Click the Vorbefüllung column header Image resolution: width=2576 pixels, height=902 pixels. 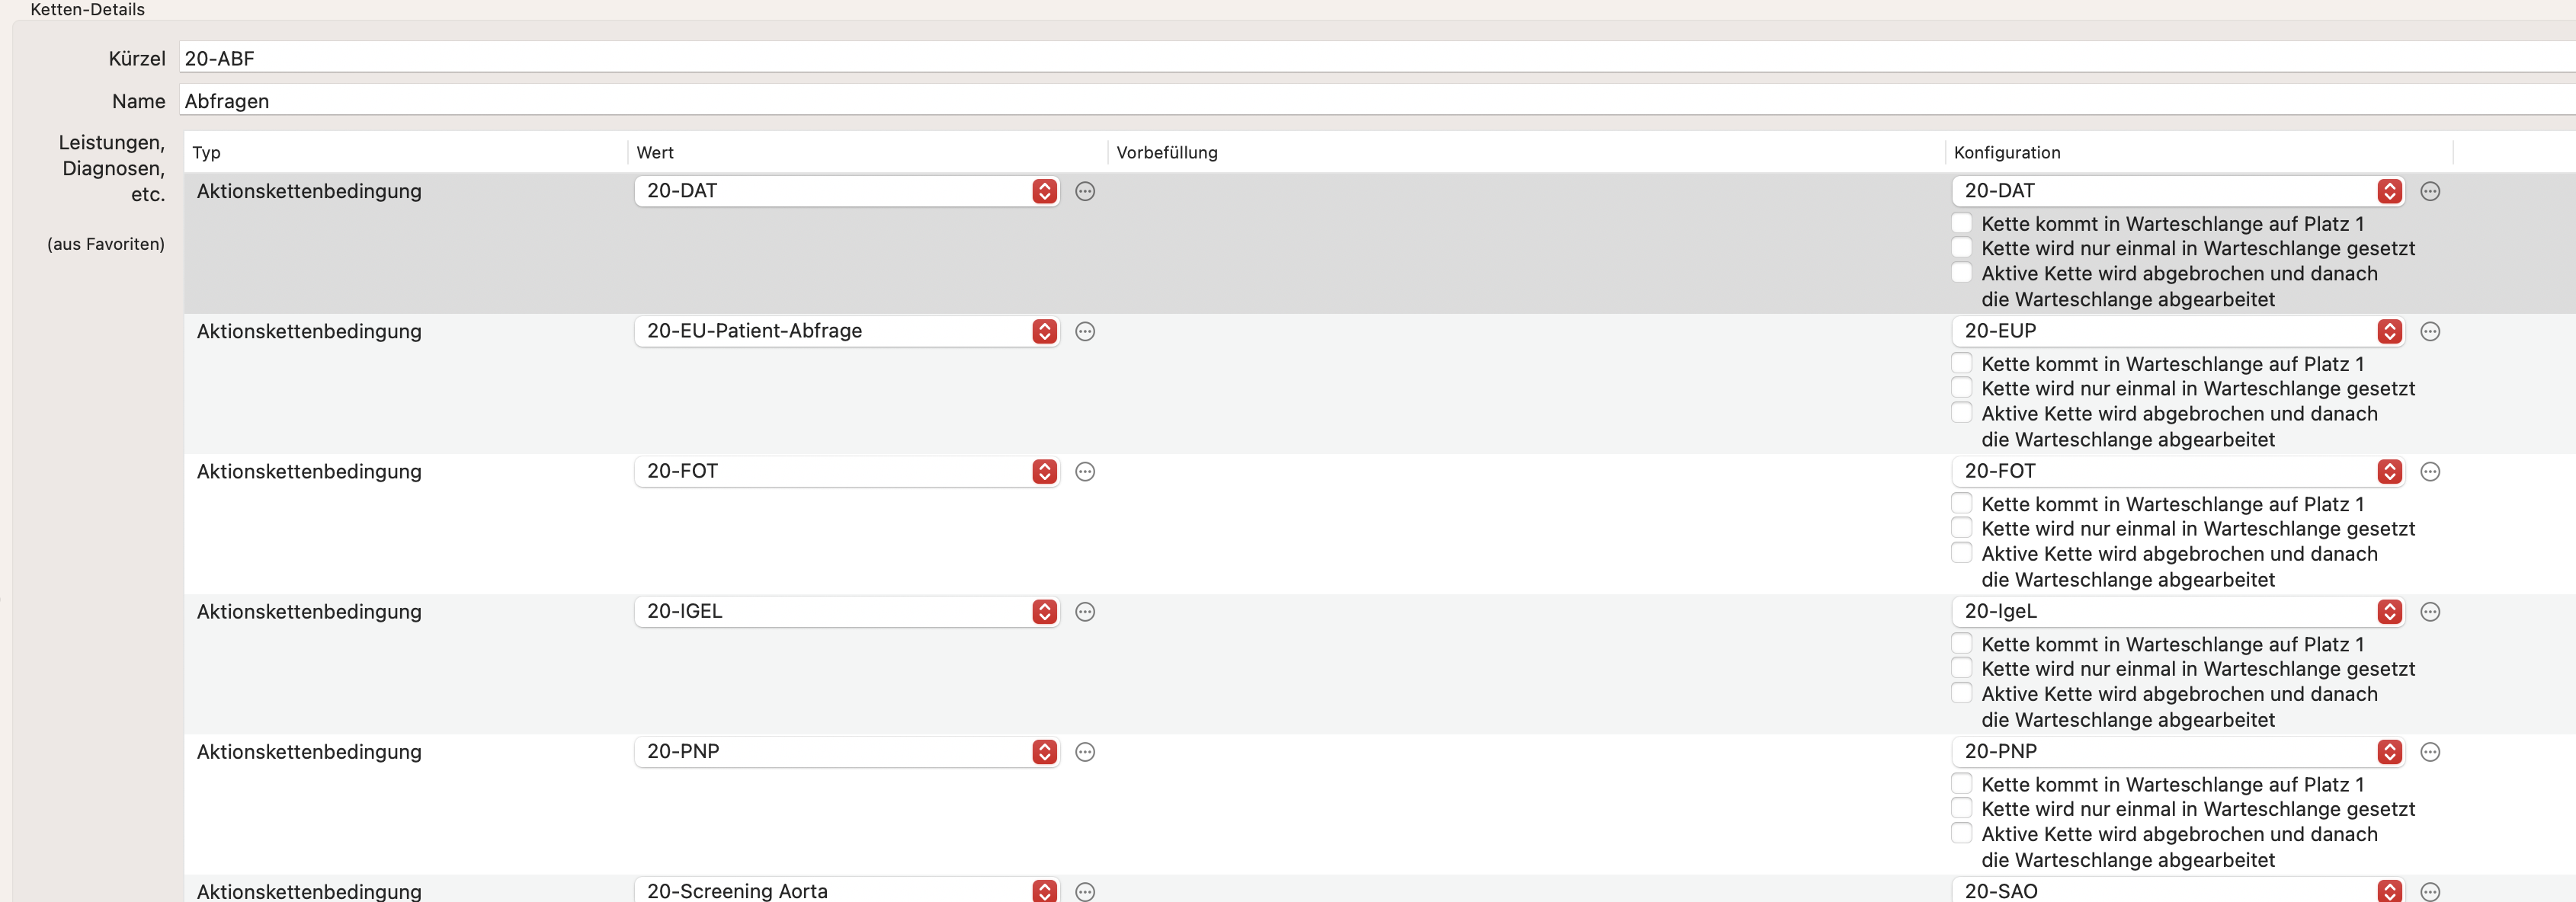point(1526,152)
